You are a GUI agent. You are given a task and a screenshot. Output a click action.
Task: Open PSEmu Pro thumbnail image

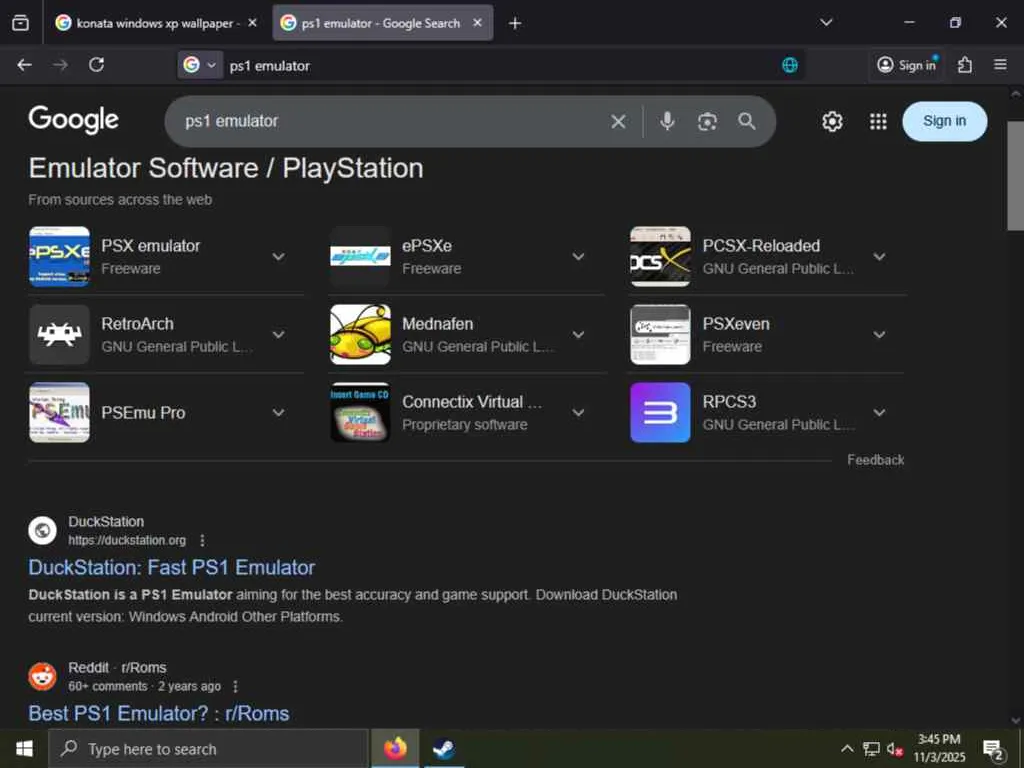(59, 413)
